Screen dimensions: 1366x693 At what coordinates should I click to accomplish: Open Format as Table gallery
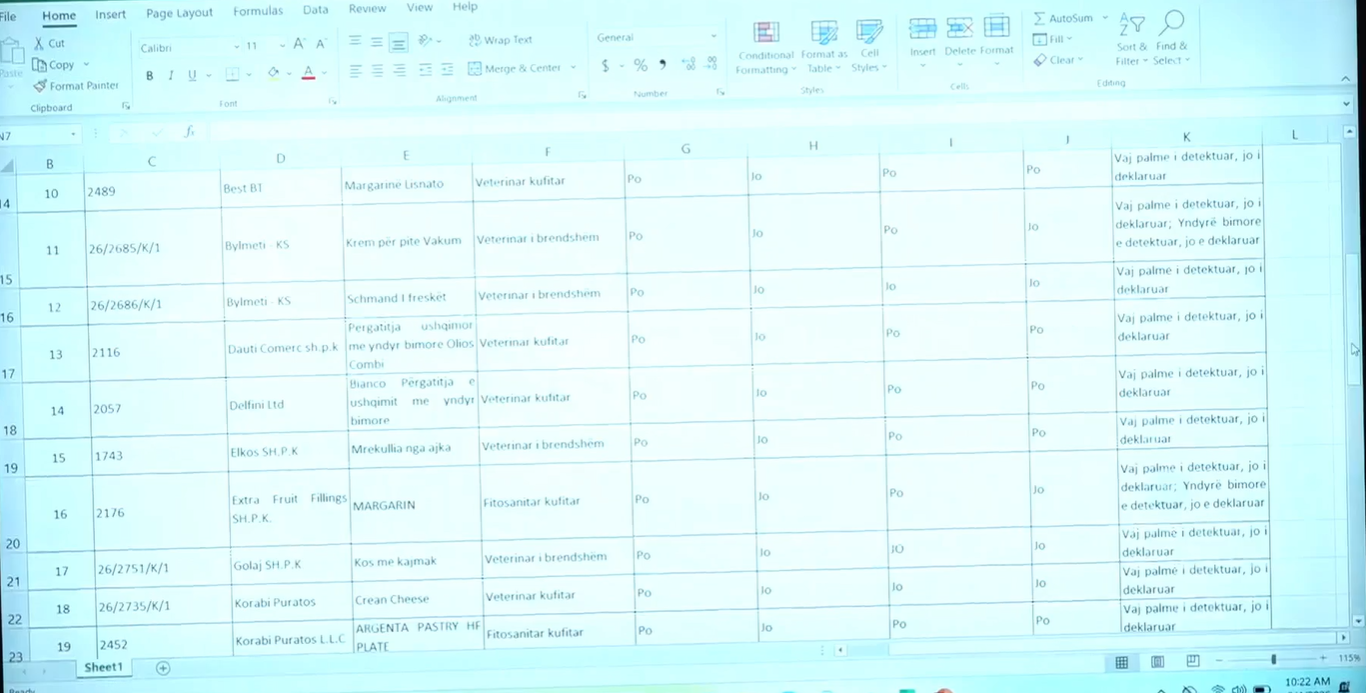825,47
